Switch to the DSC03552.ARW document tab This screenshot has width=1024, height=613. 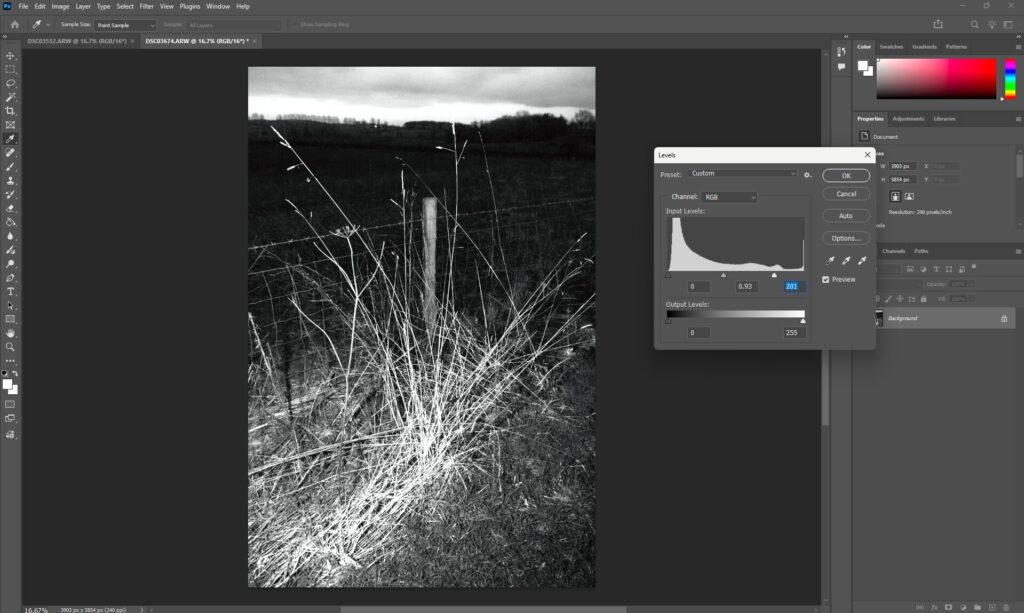click(x=77, y=41)
